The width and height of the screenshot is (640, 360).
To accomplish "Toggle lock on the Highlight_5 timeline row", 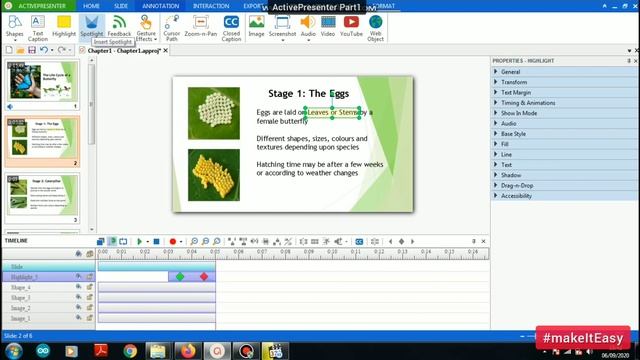I will (x=90, y=276).
